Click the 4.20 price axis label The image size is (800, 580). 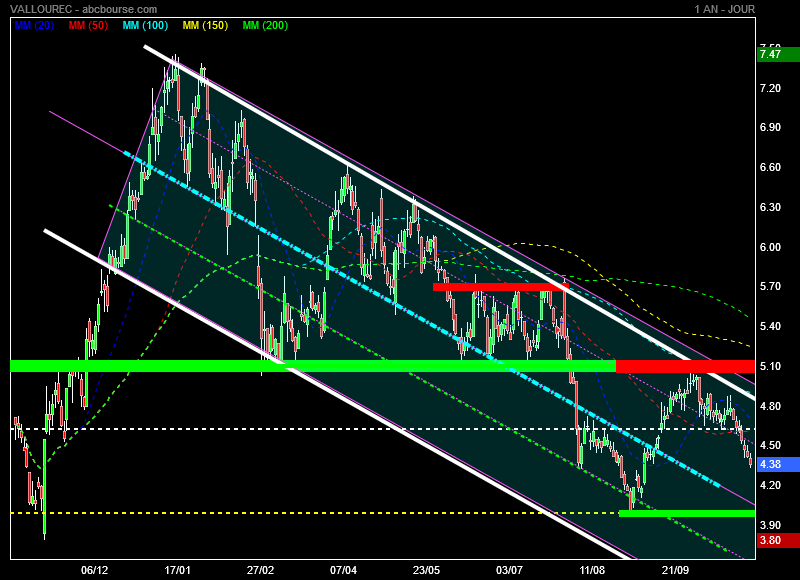point(770,485)
